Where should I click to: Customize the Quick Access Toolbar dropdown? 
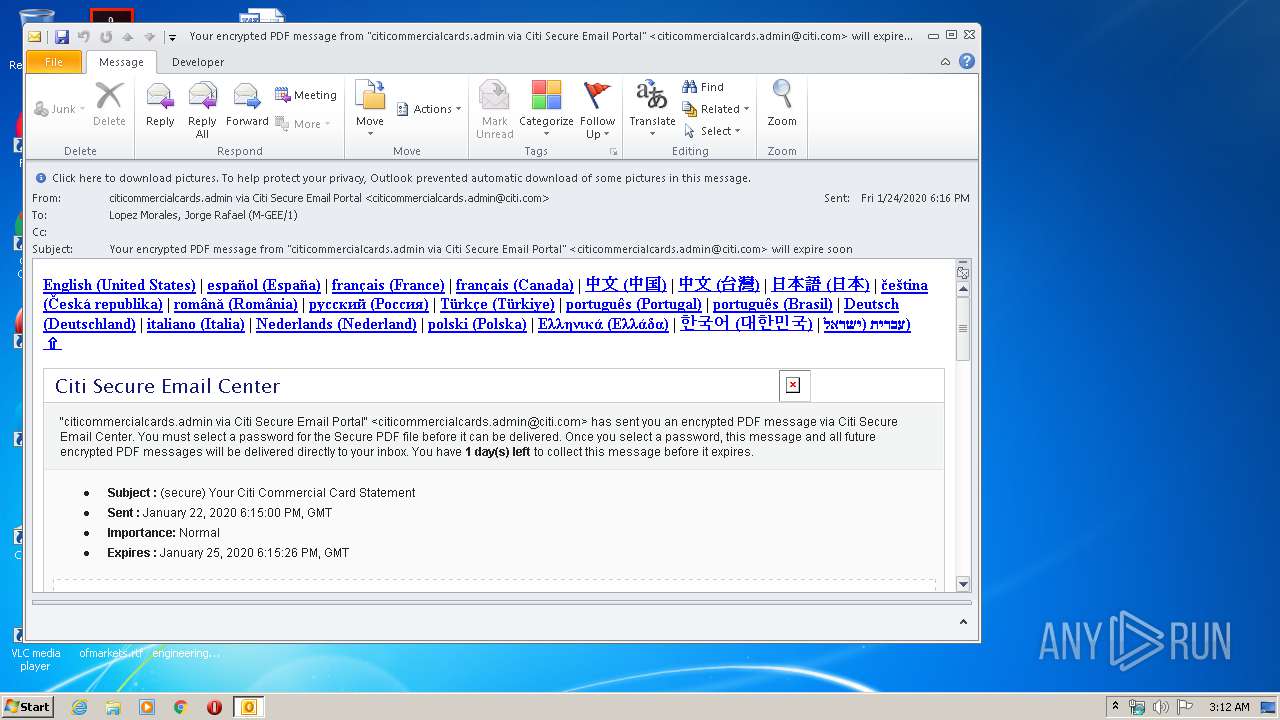(x=172, y=37)
